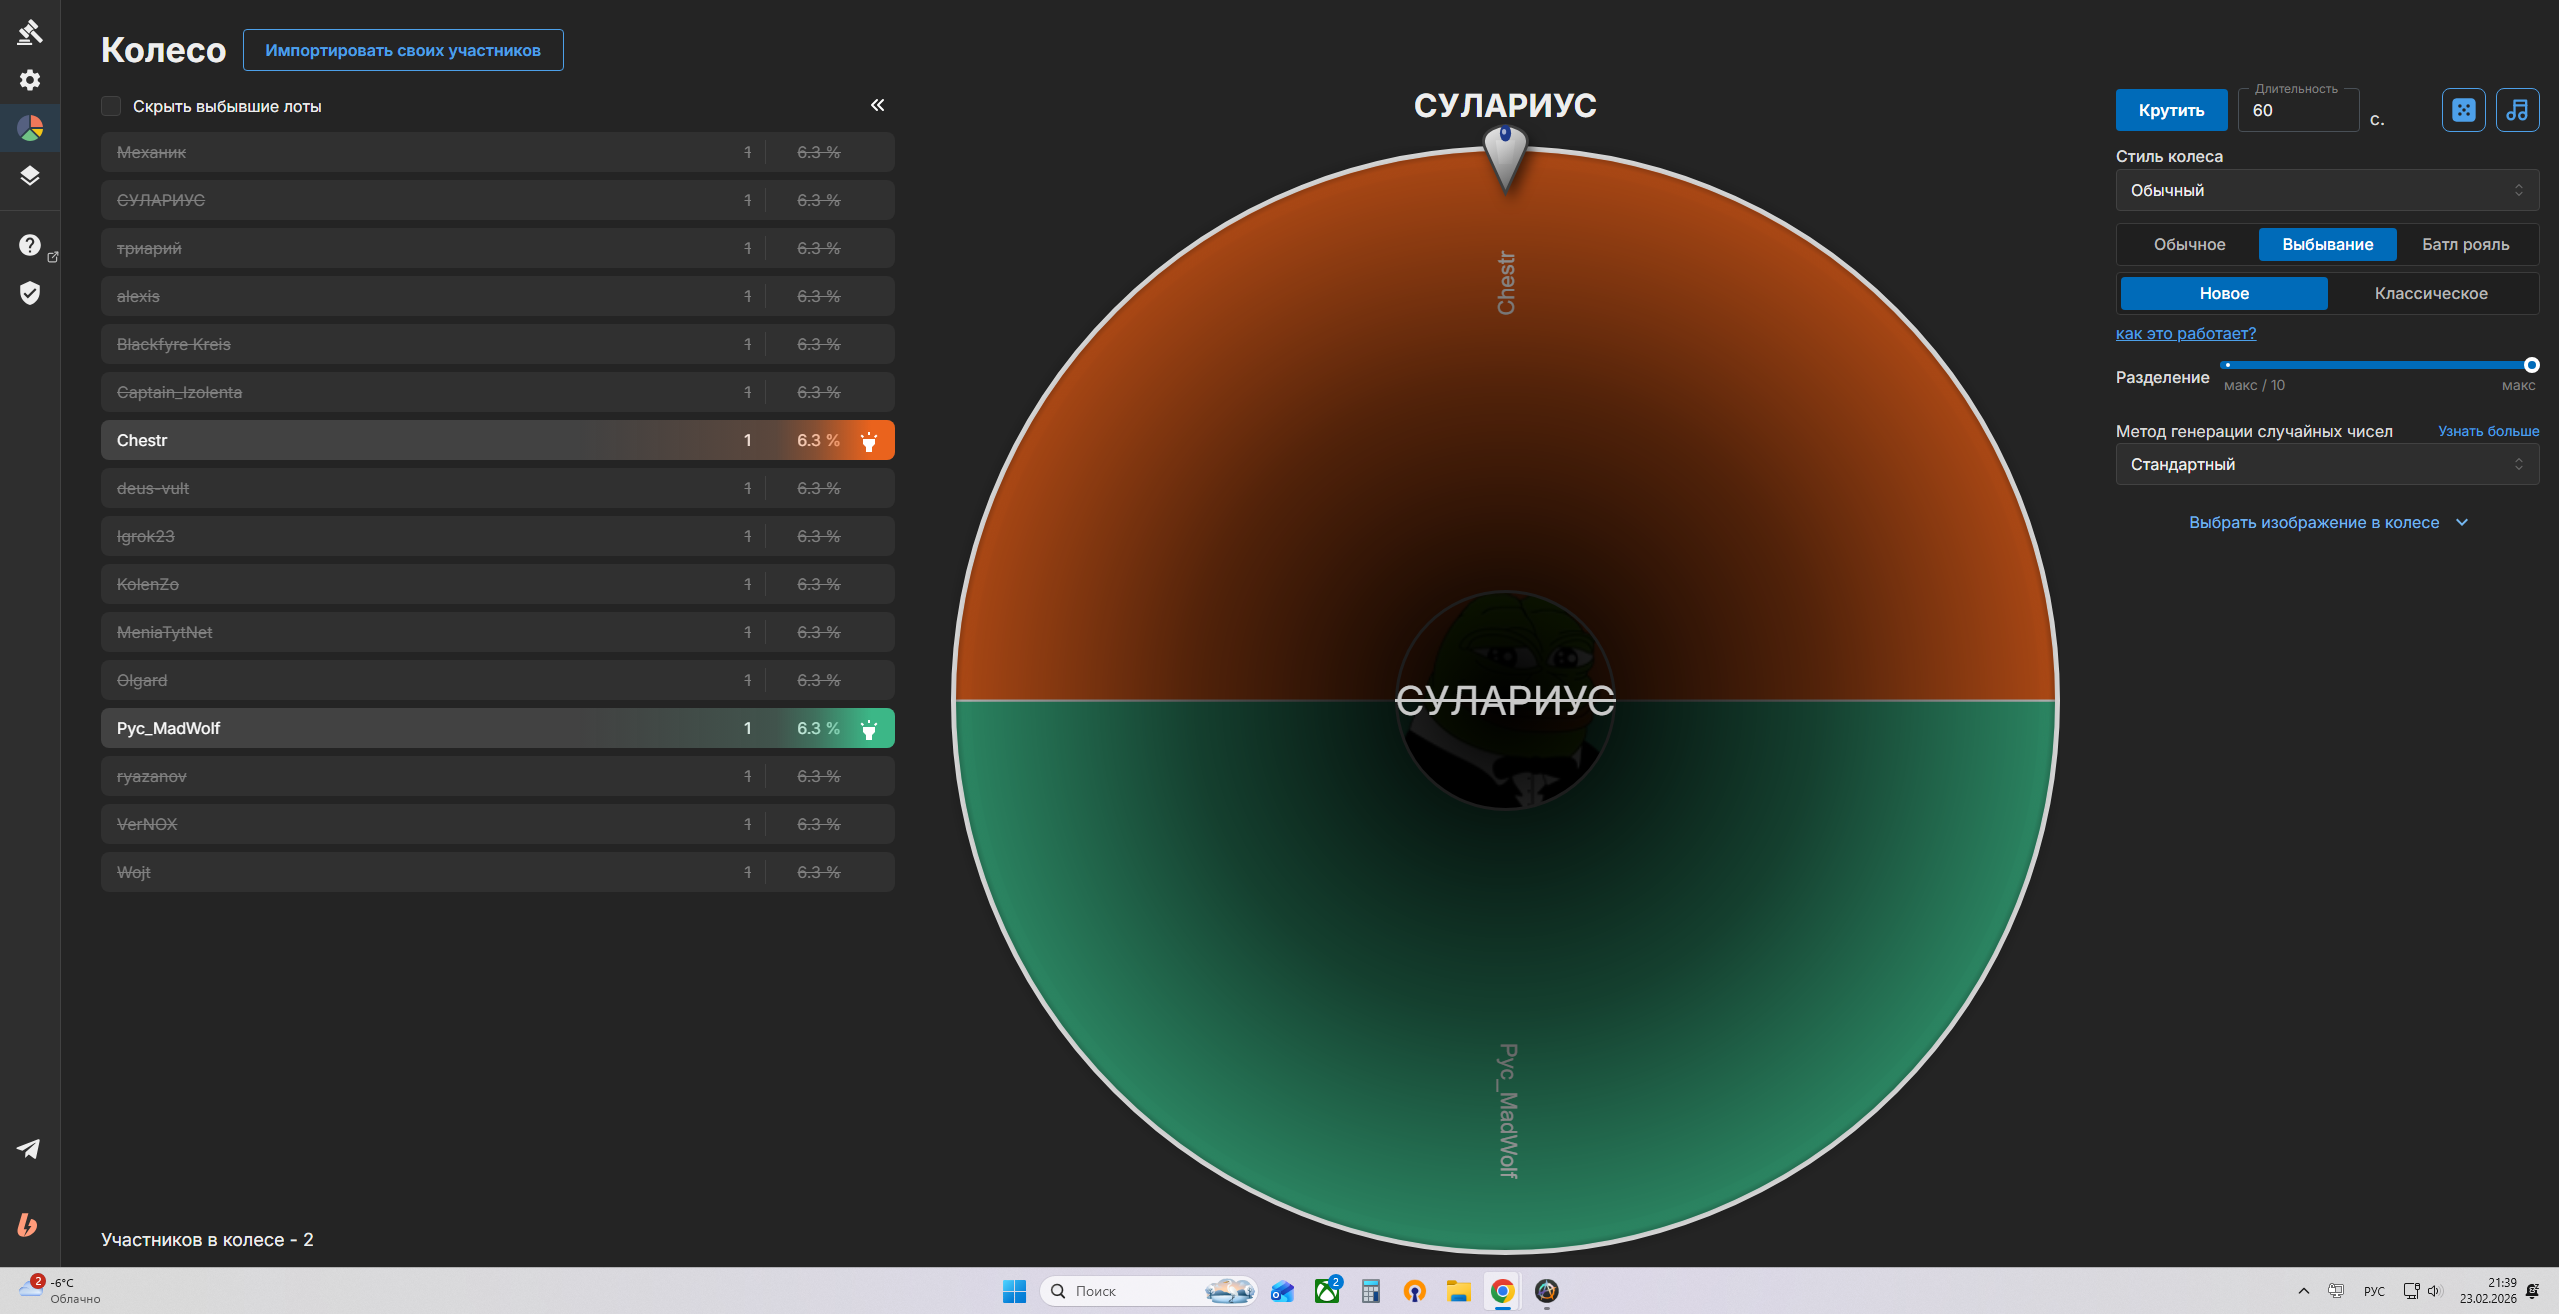This screenshot has height=1314, width=2559.
Task: Open settings gear in the sidebar
Action: coord(30,80)
